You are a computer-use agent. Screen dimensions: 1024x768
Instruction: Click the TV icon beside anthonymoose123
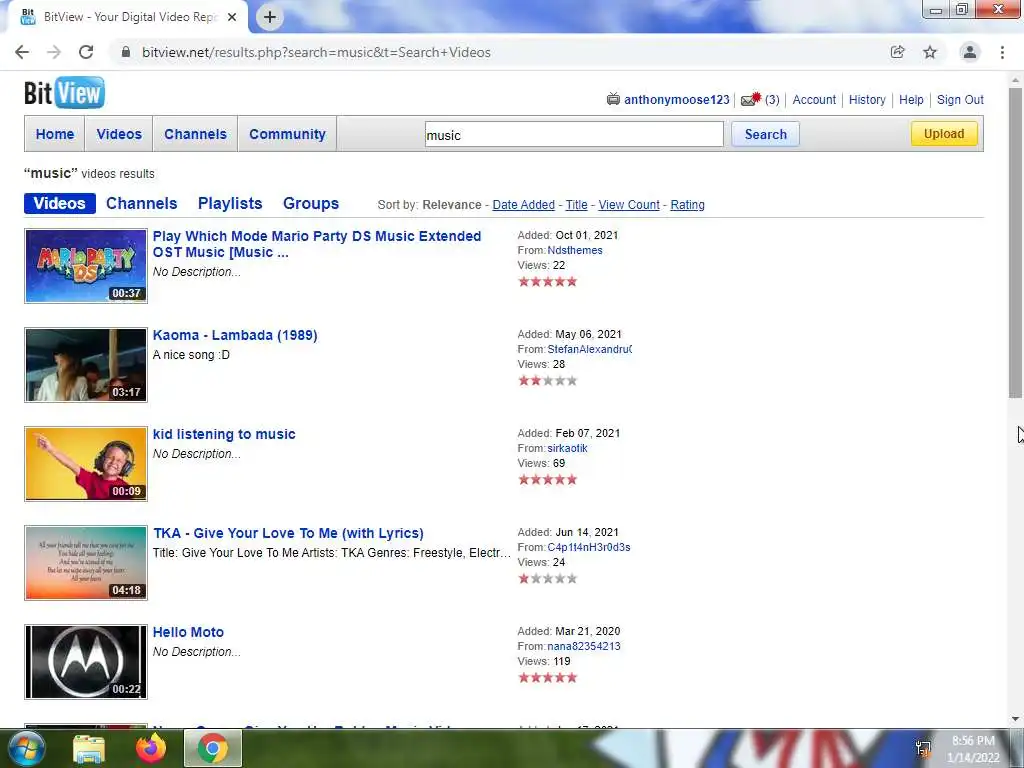click(x=613, y=99)
